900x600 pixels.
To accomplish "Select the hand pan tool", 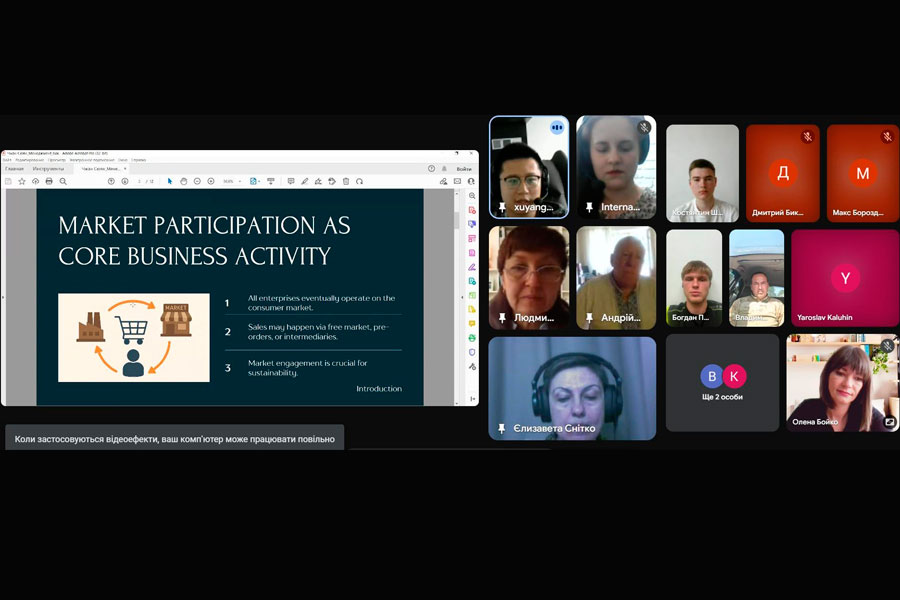I will click(x=184, y=181).
